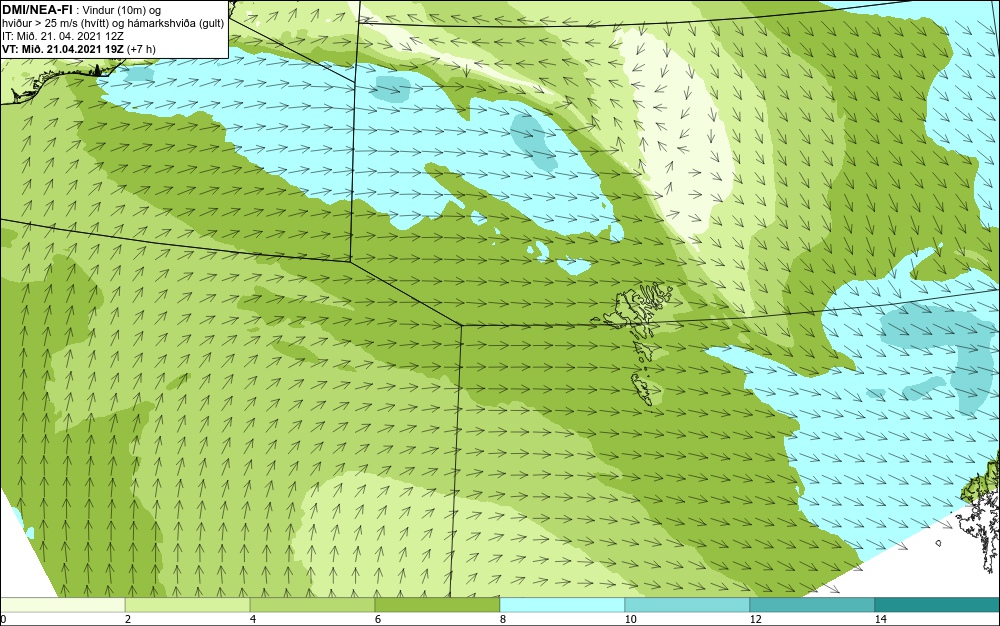Click the legend scale label "14"
Viewport: 1000px width, 626px height.
880,620
